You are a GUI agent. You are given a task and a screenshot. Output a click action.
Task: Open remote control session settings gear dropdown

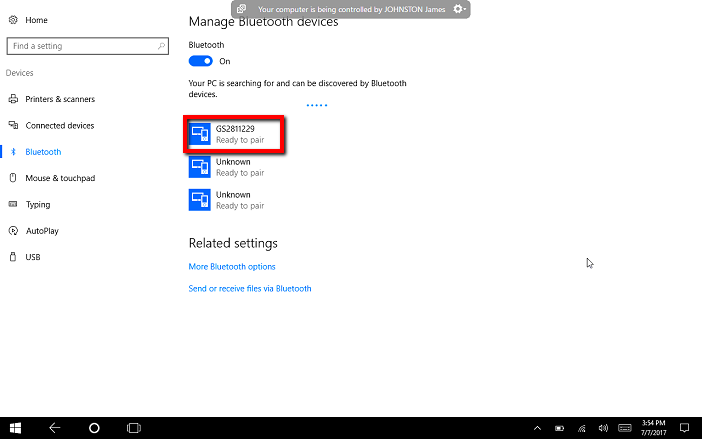coord(460,9)
